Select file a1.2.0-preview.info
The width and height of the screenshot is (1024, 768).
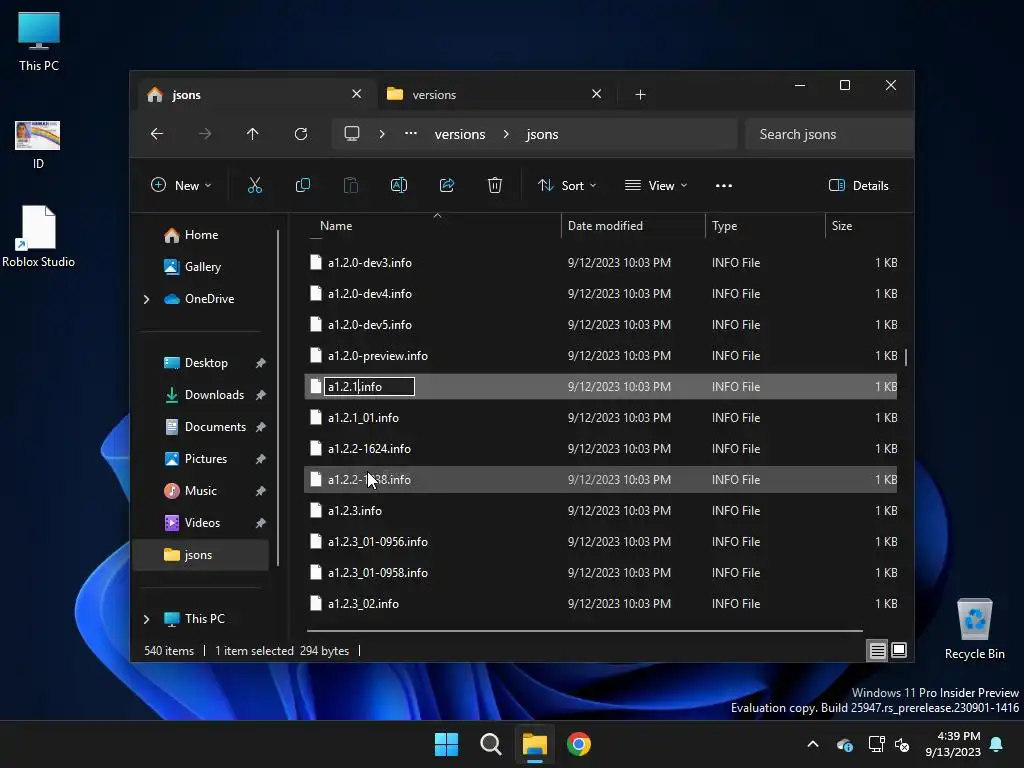point(601,355)
